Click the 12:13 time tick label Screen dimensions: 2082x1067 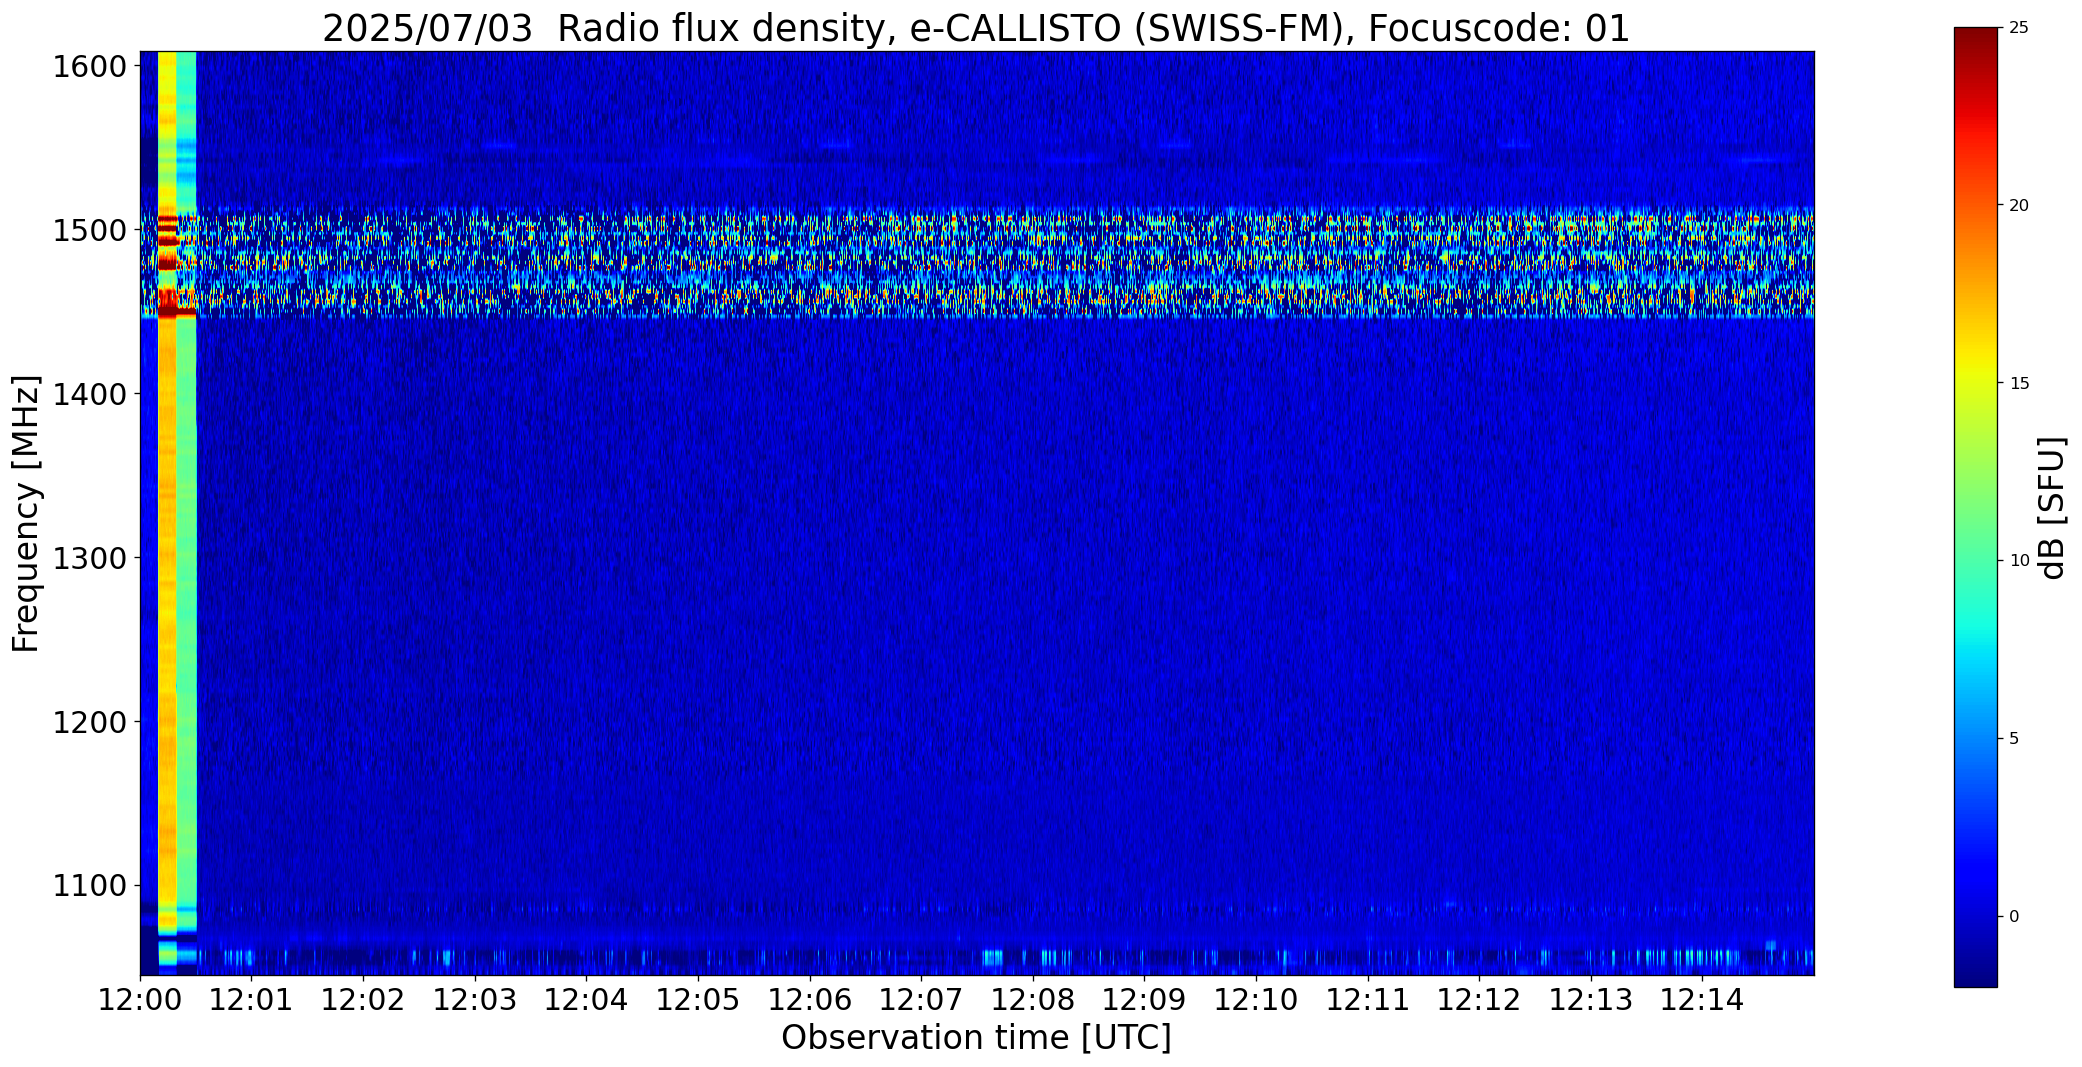point(1591,999)
